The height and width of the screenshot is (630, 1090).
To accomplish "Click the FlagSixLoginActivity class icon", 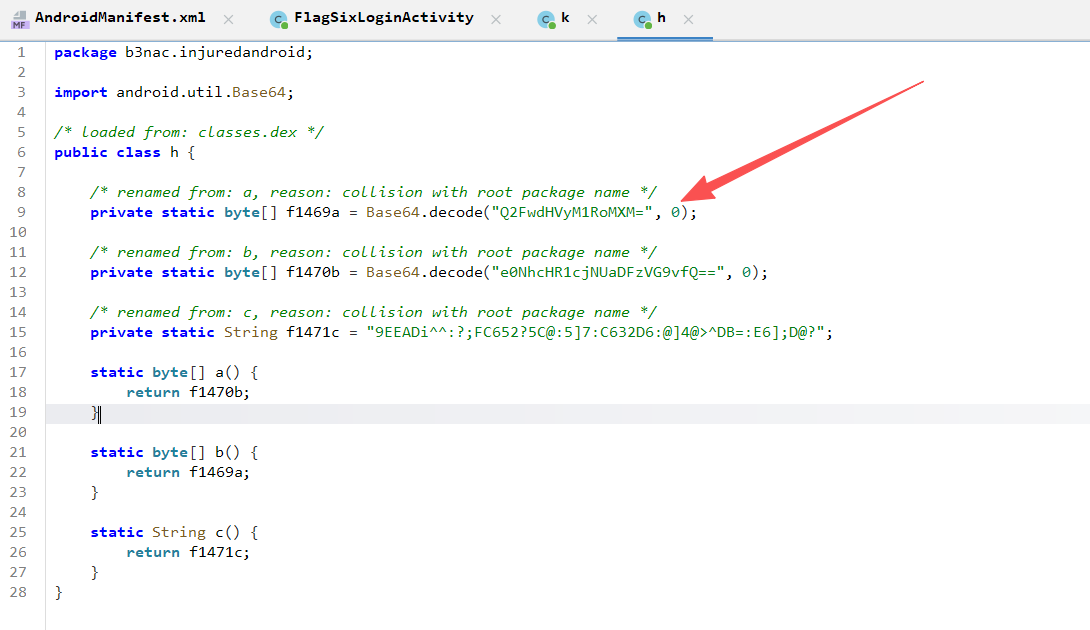I will (279, 19).
